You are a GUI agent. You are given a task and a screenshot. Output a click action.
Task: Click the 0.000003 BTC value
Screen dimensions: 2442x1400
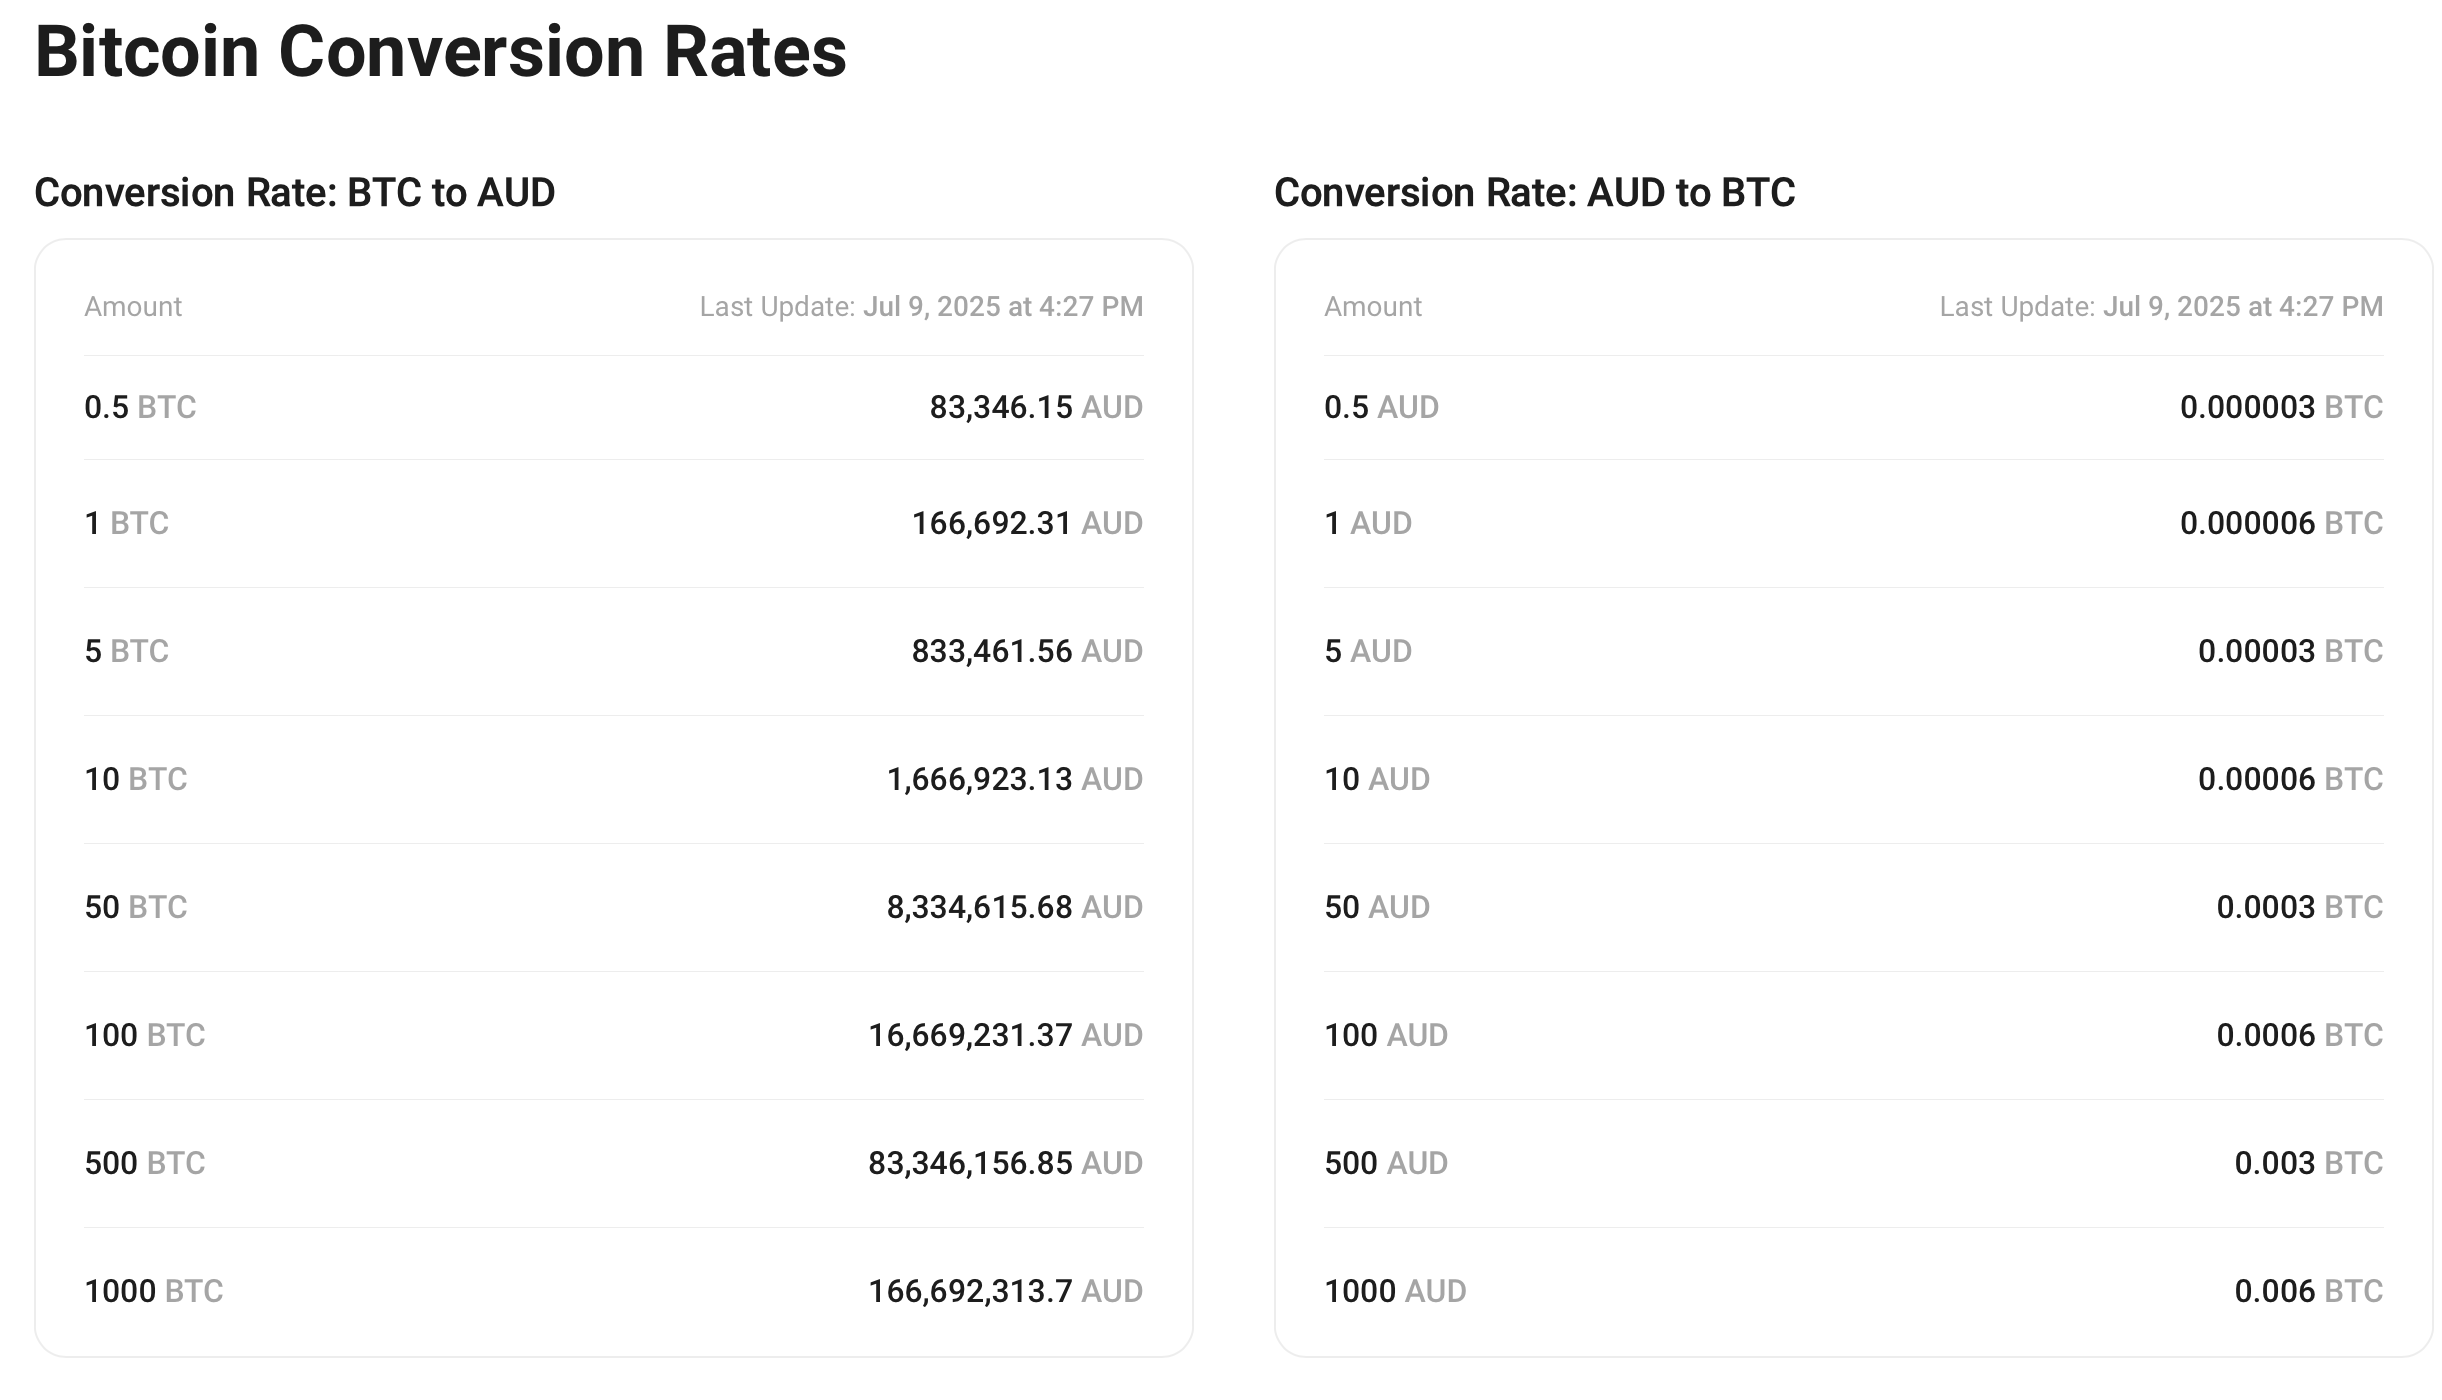(2281, 407)
